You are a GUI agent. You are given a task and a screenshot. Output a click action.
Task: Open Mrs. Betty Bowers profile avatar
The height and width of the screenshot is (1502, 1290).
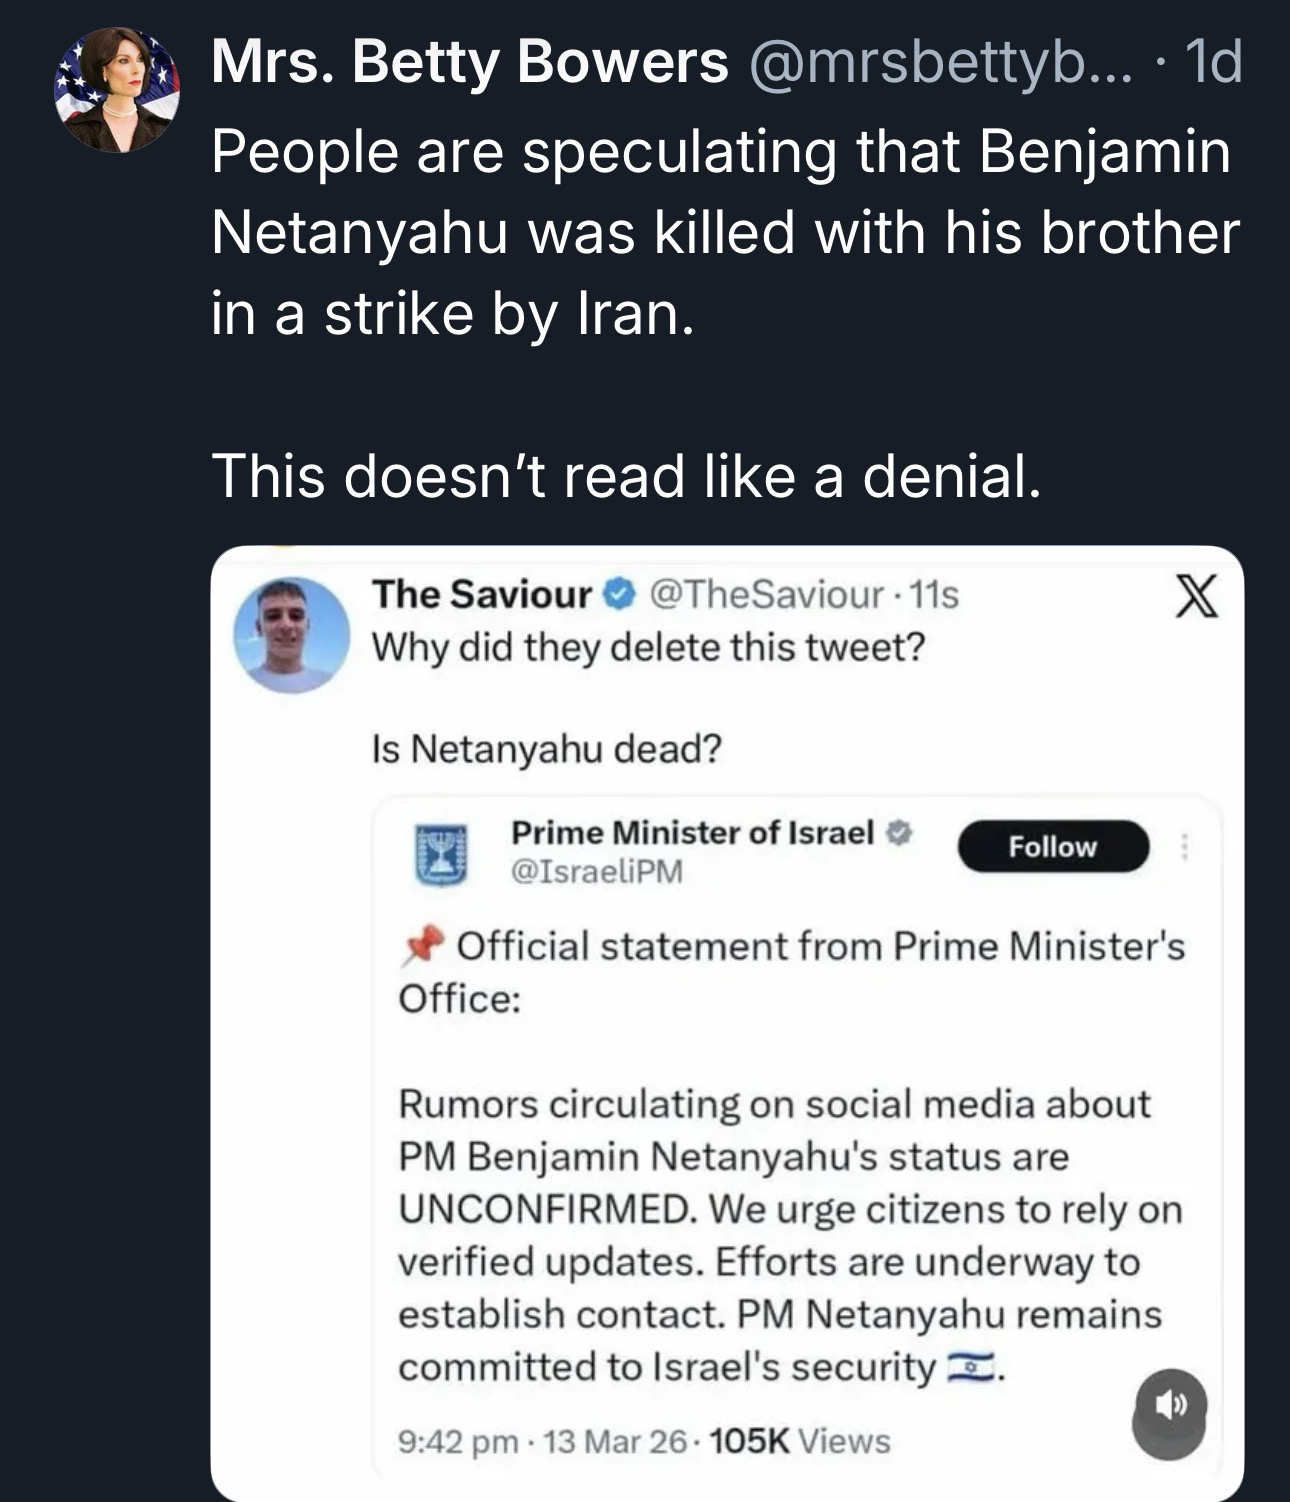click(x=117, y=90)
